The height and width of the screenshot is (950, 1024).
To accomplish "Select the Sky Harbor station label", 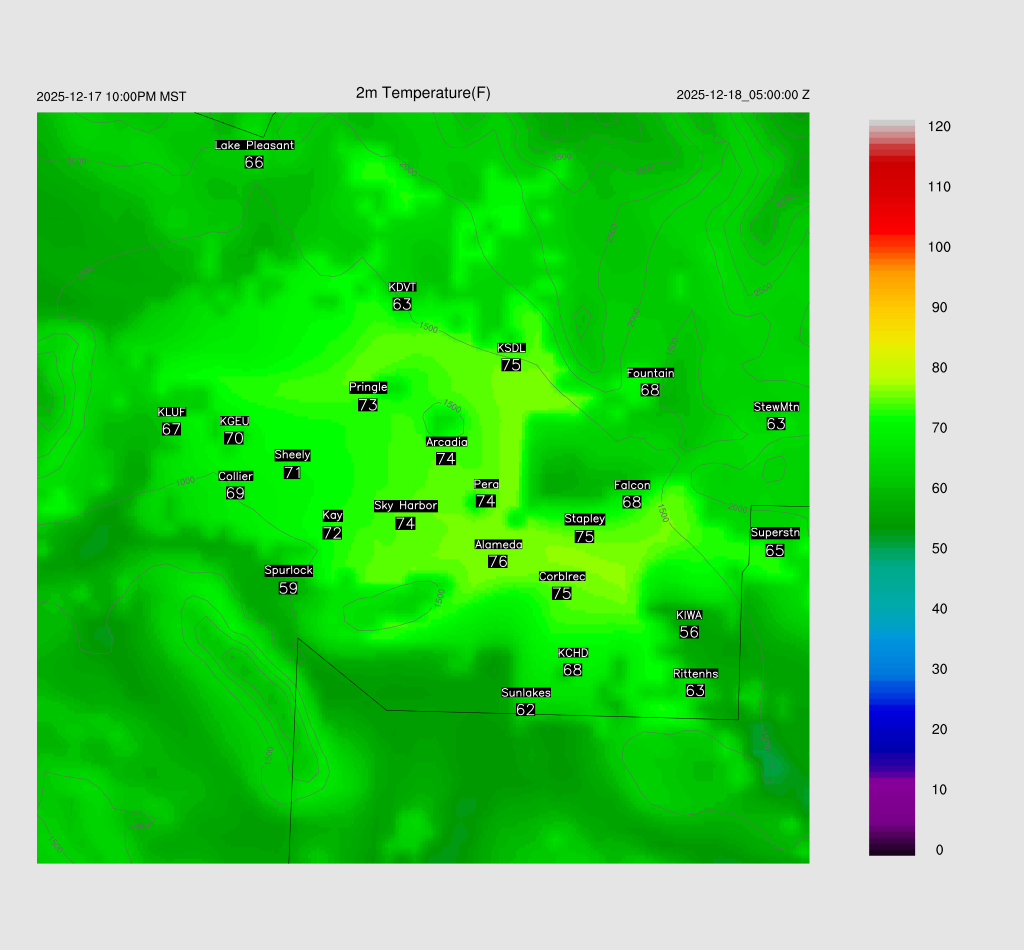I will pyautogui.click(x=405, y=506).
